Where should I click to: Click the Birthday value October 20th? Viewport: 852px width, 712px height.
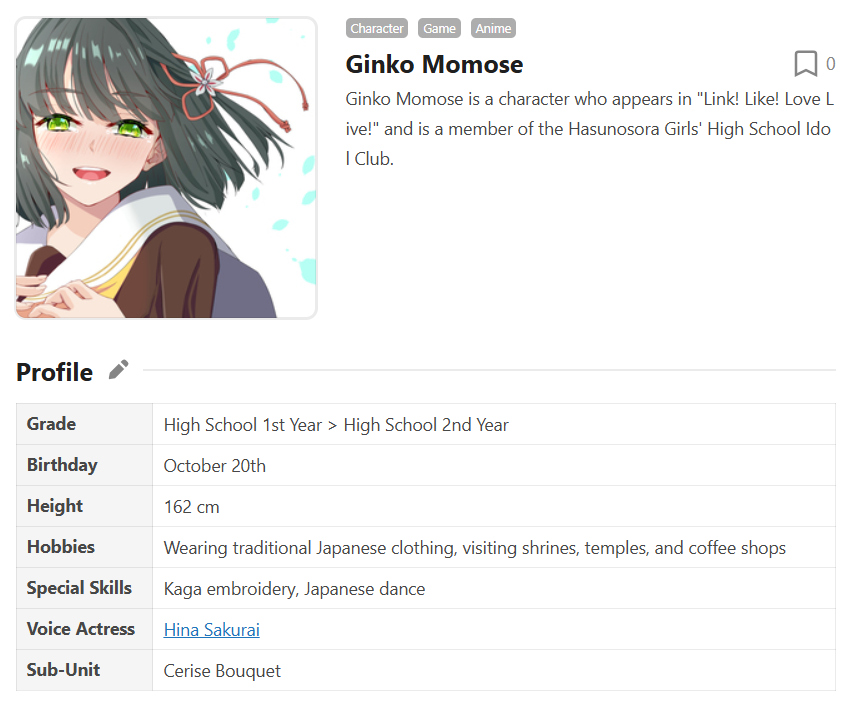[x=215, y=466]
